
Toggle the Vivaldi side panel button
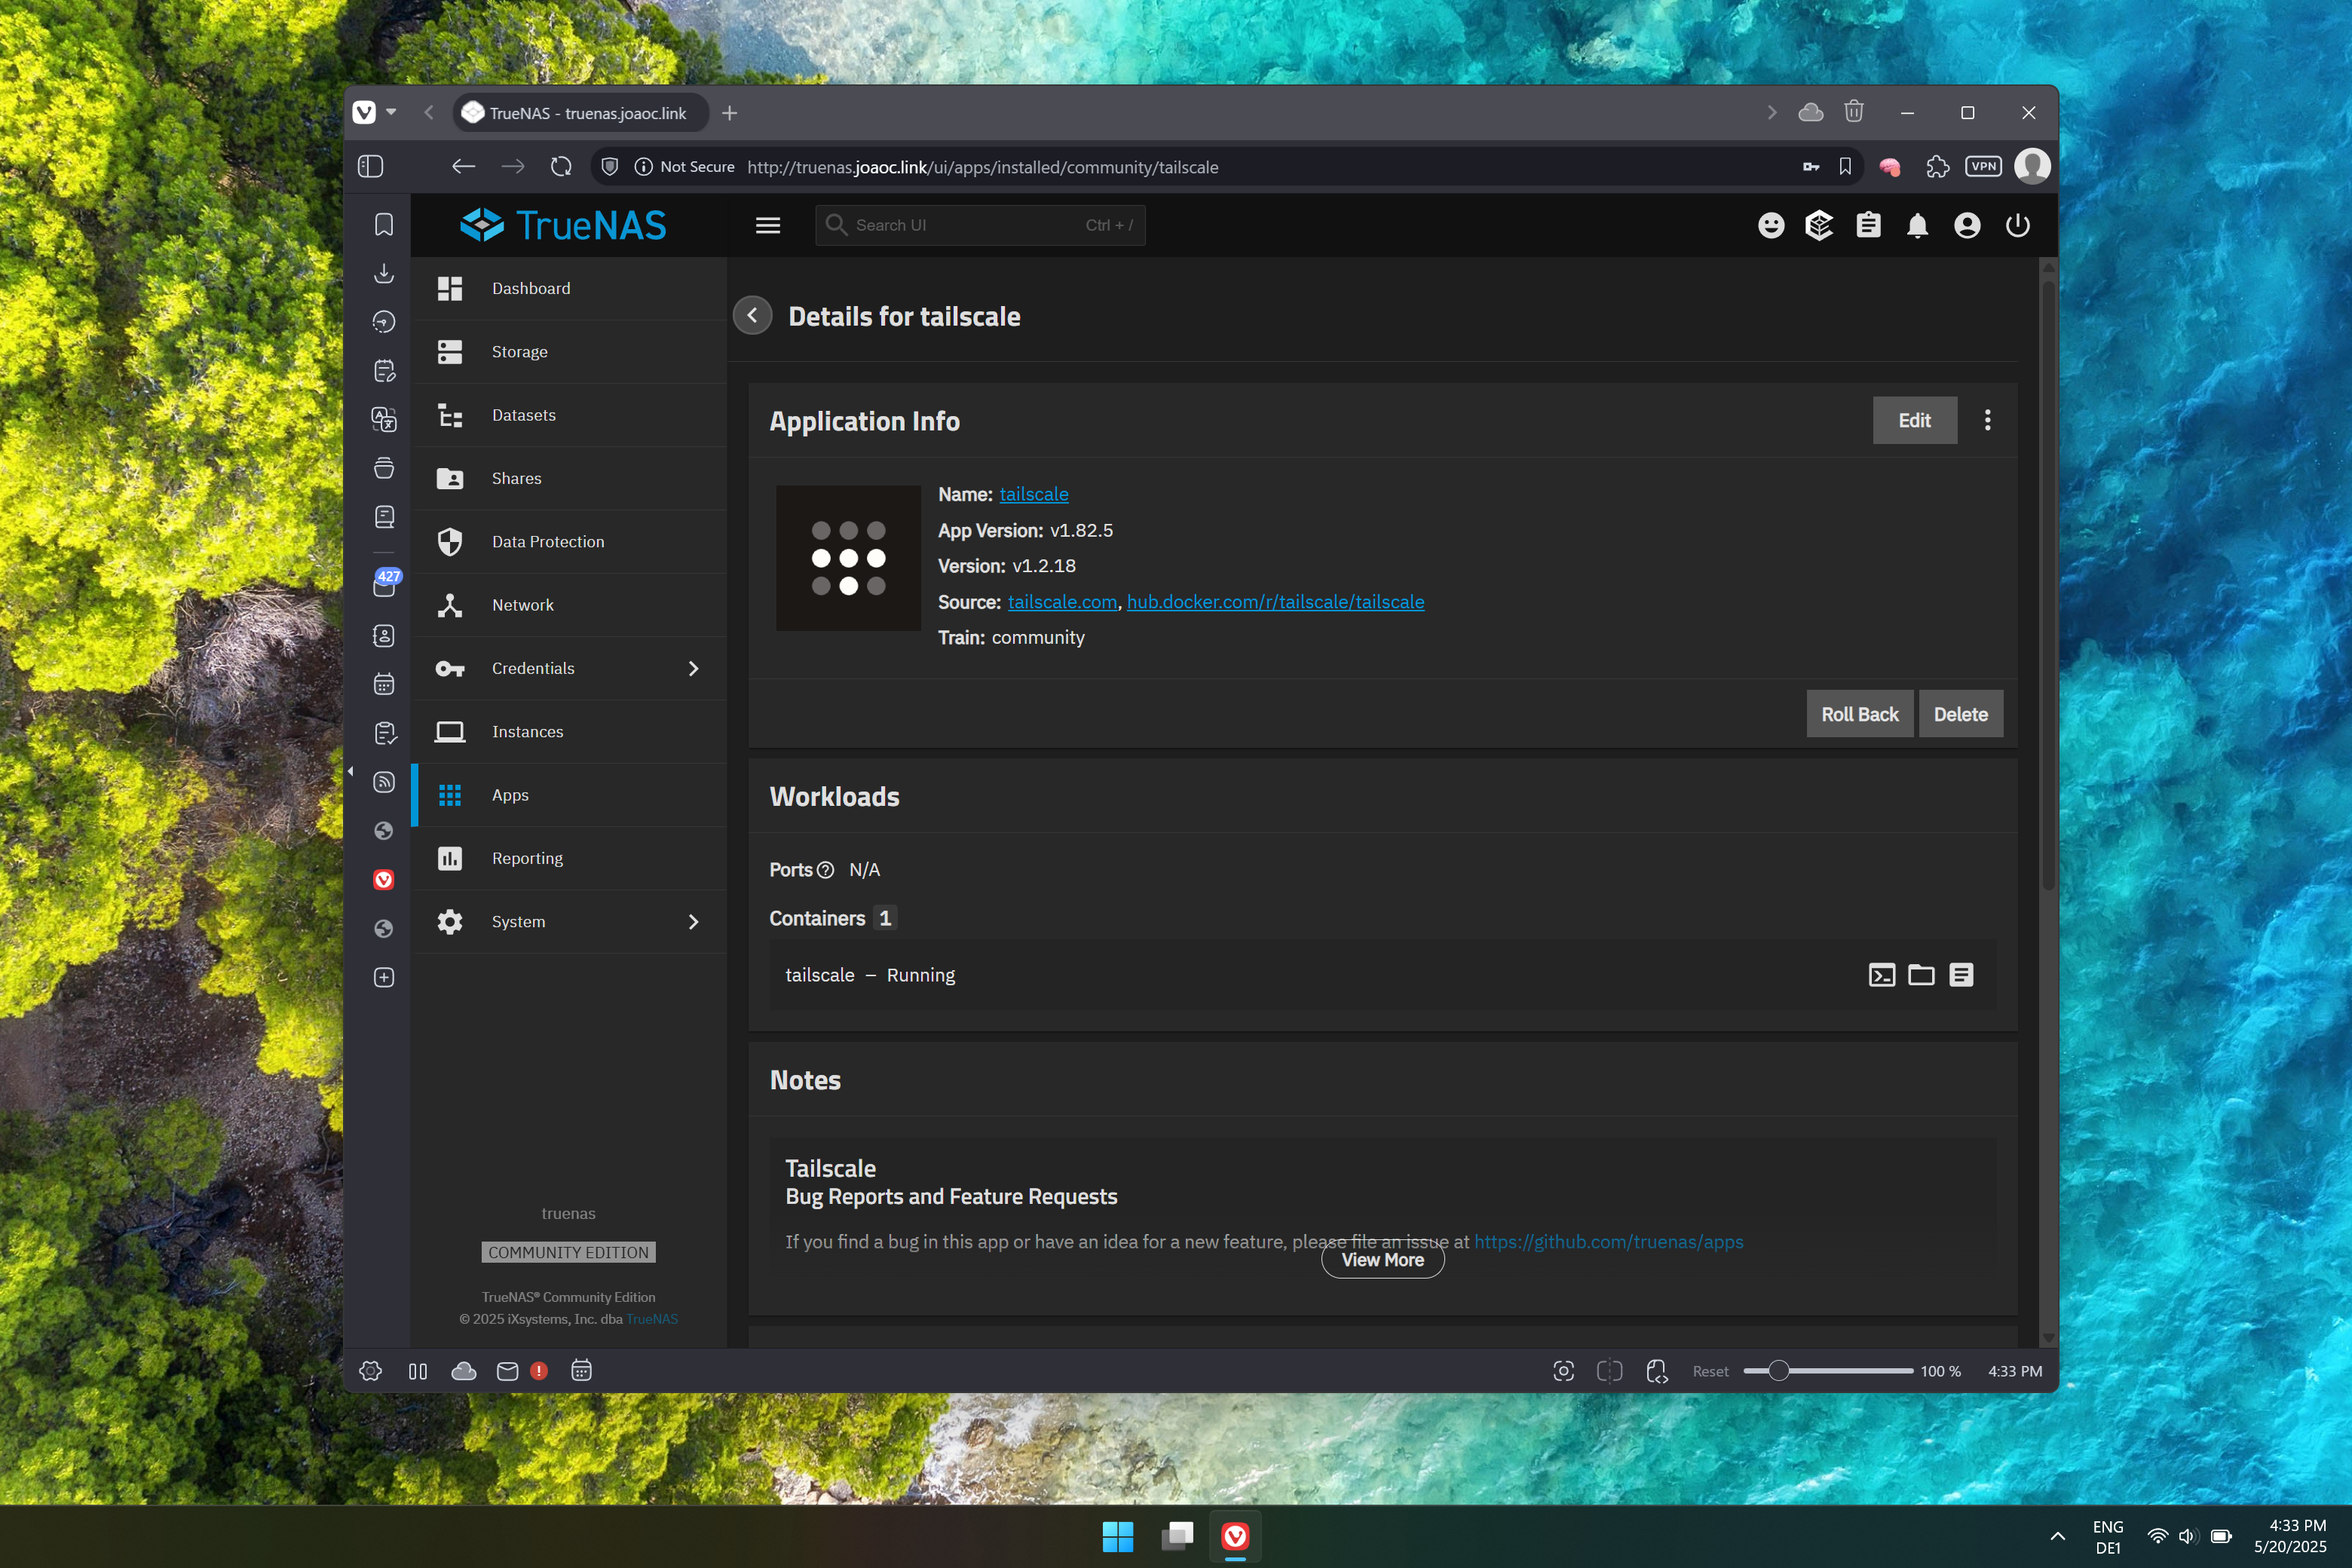pyautogui.click(x=371, y=167)
